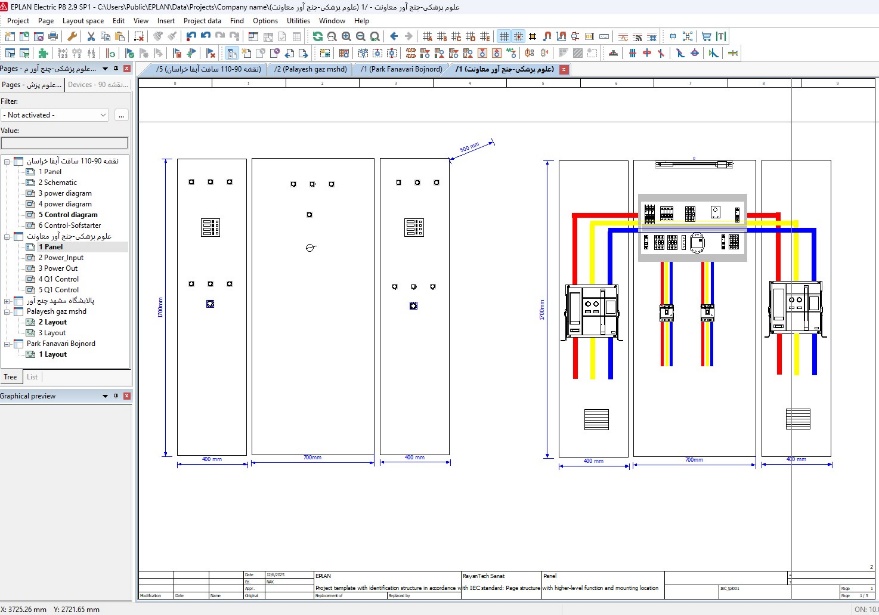The image size is (879, 615).
Task: Switch to List view tab
Action: point(33,377)
